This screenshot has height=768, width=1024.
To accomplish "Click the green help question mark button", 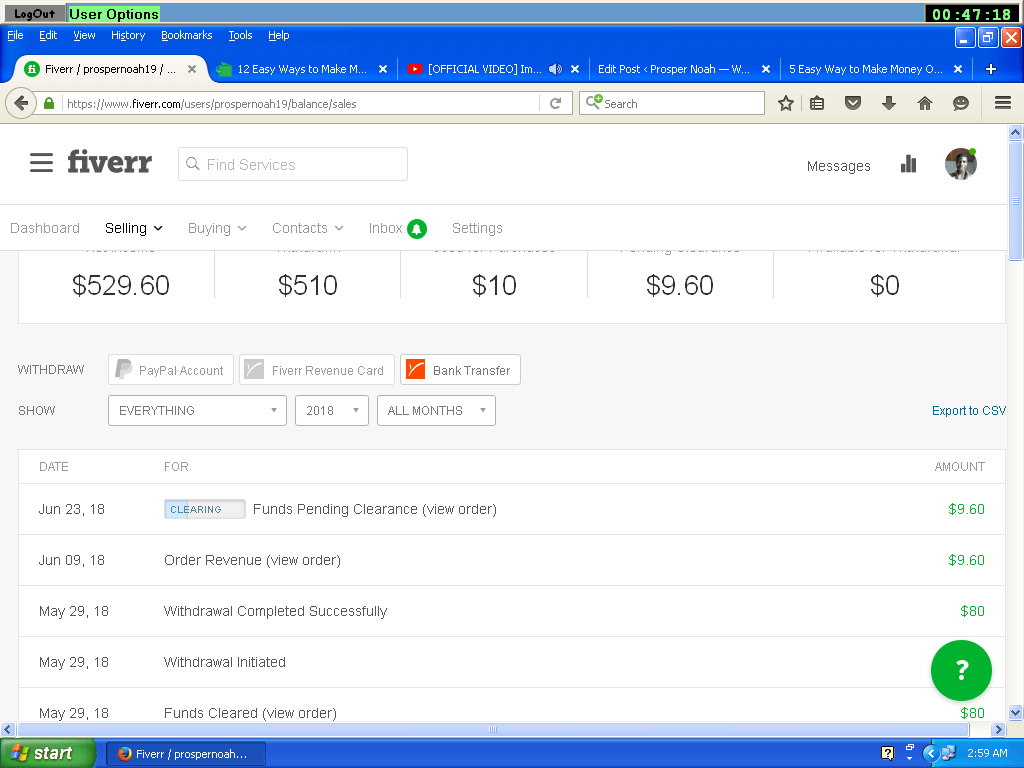I will click(x=960, y=670).
